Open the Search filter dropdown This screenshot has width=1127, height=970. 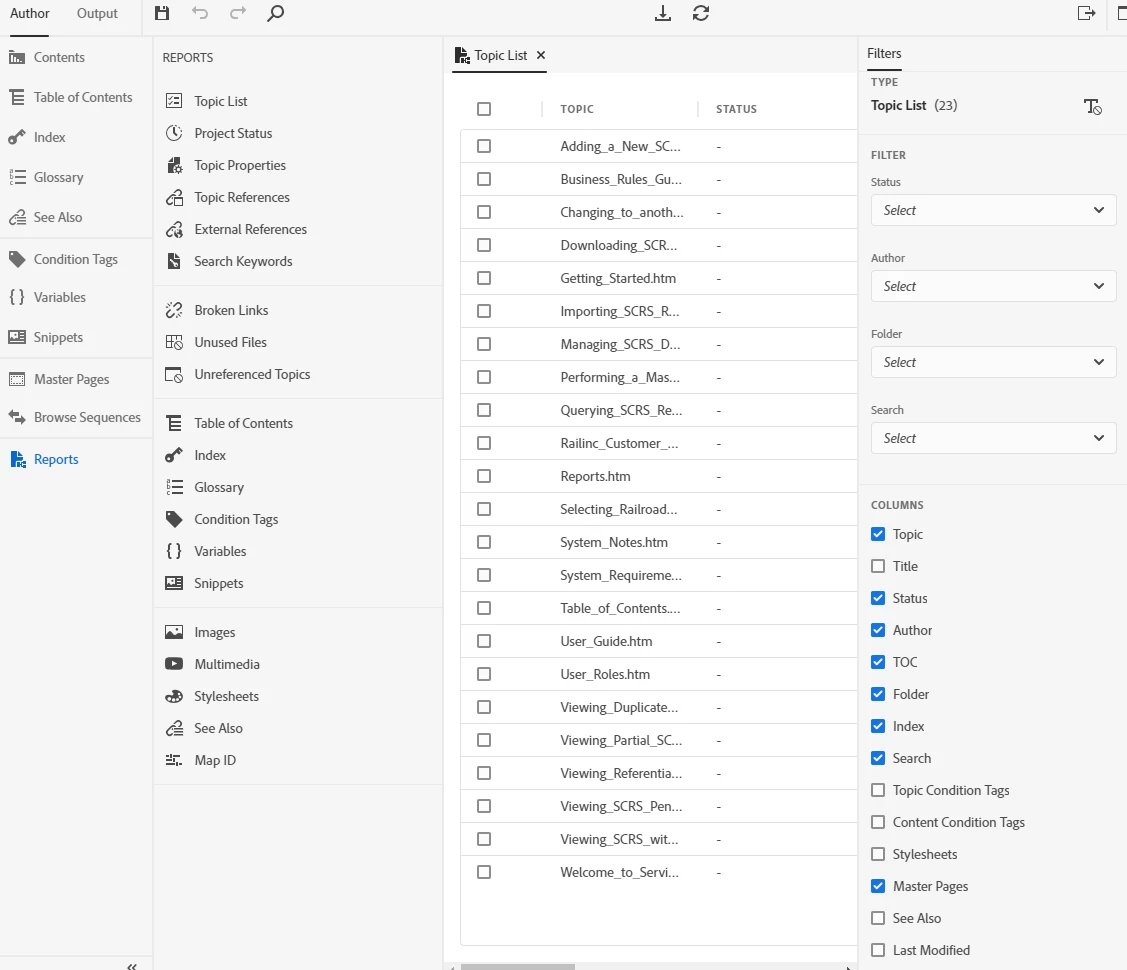(993, 439)
